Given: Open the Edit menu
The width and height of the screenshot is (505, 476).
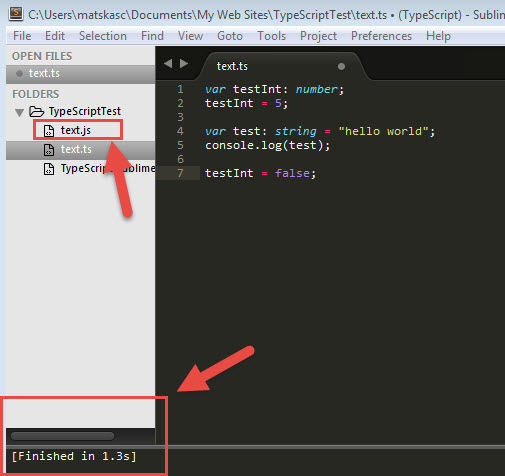Looking at the screenshot, I should [x=55, y=36].
